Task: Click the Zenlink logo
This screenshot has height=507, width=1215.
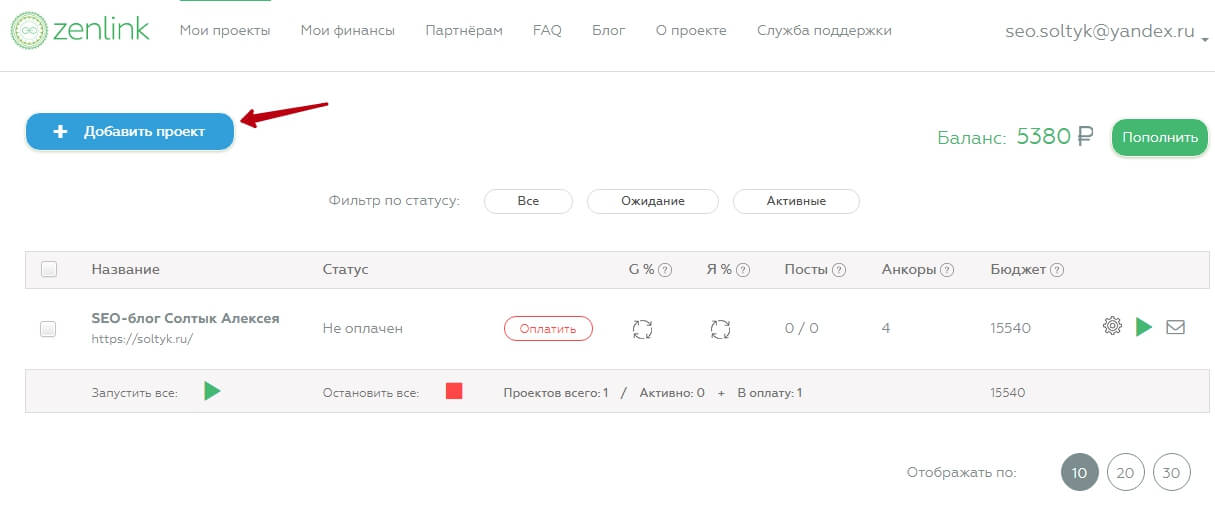Action: coord(80,31)
